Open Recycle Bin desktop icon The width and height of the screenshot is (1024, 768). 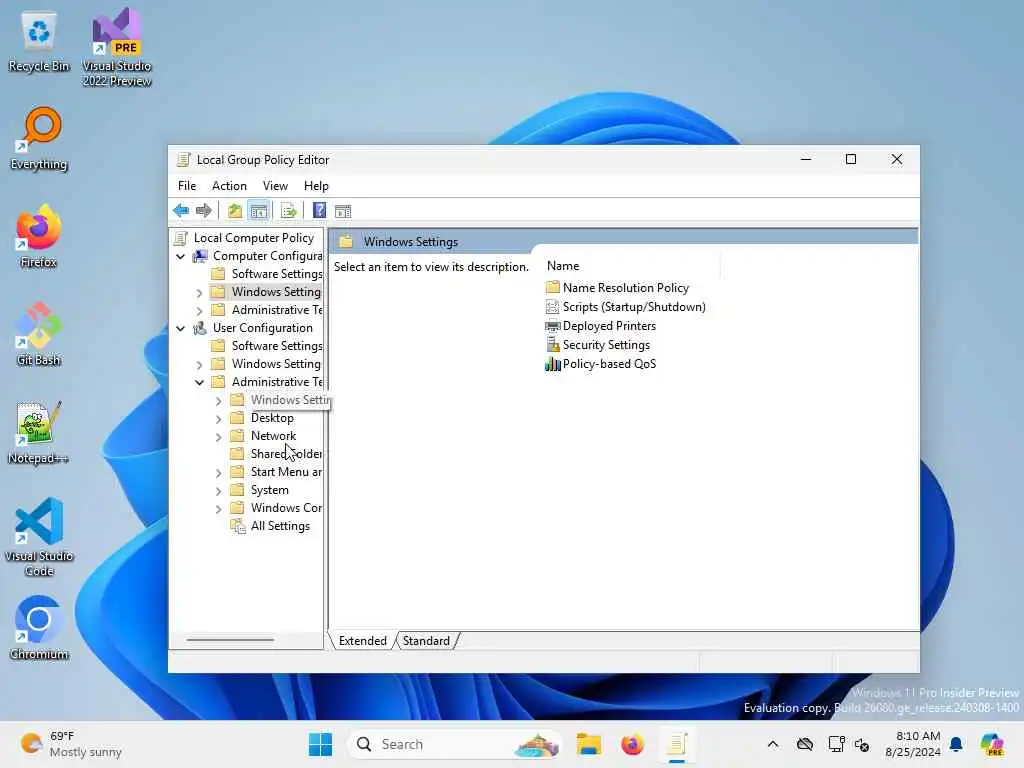(x=39, y=42)
